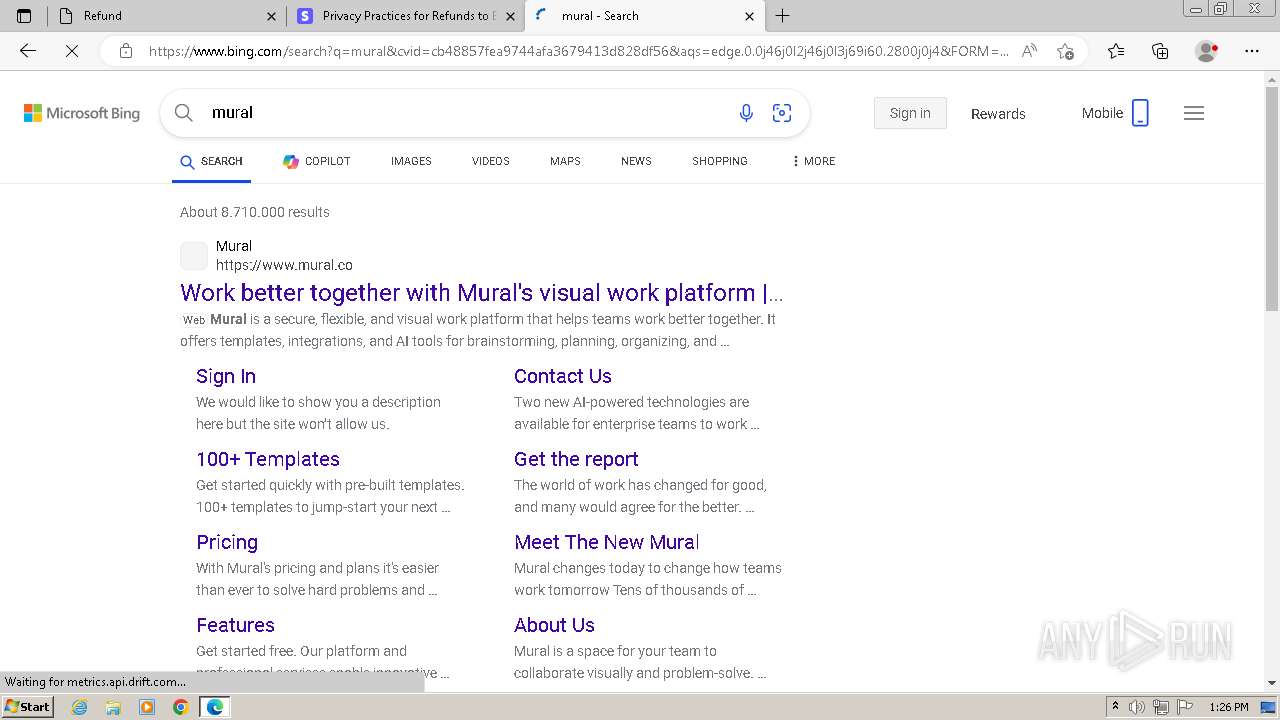The image size is (1280, 720).
Task: Open the Get the report sitelink
Action: (576, 459)
